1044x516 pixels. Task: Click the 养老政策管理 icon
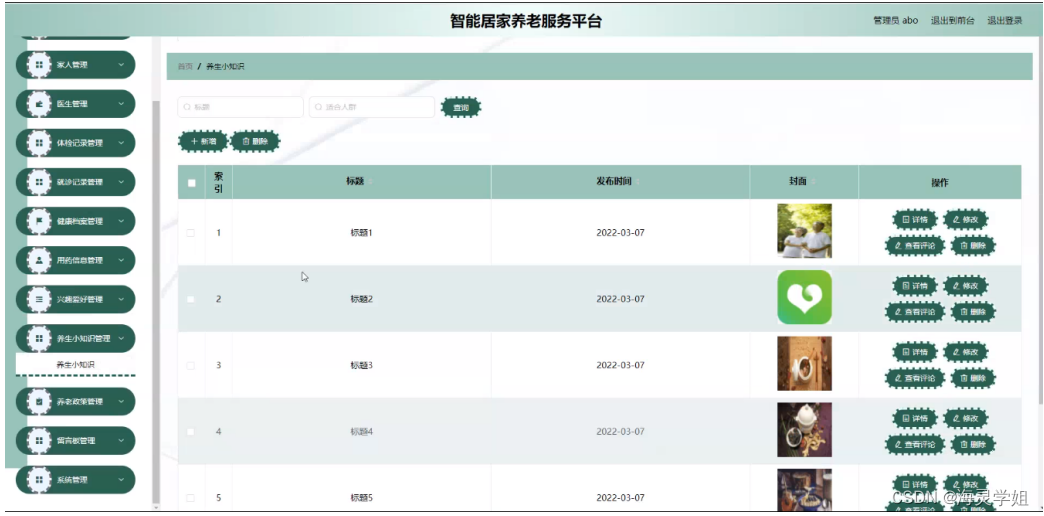(39, 401)
